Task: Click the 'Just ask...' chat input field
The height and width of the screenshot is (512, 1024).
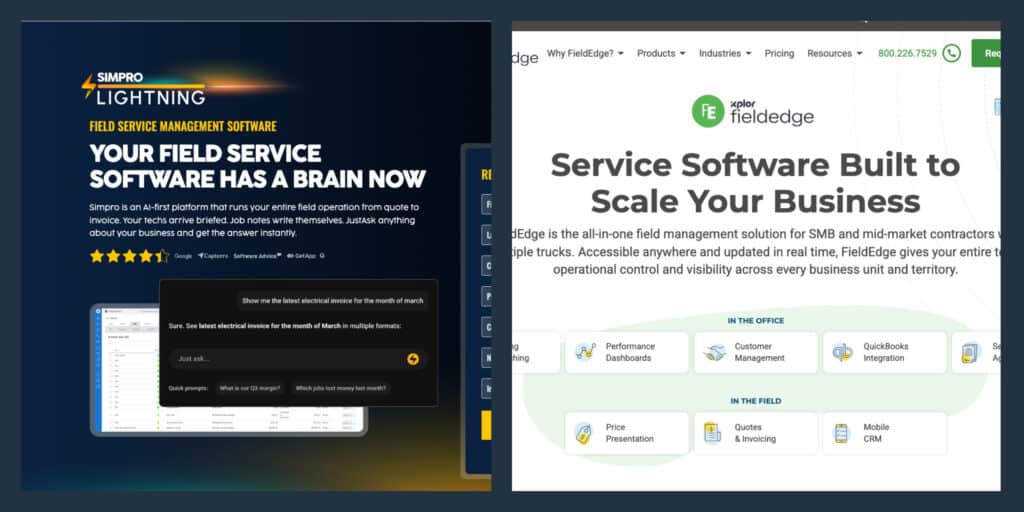Action: click(x=298, y=359)
